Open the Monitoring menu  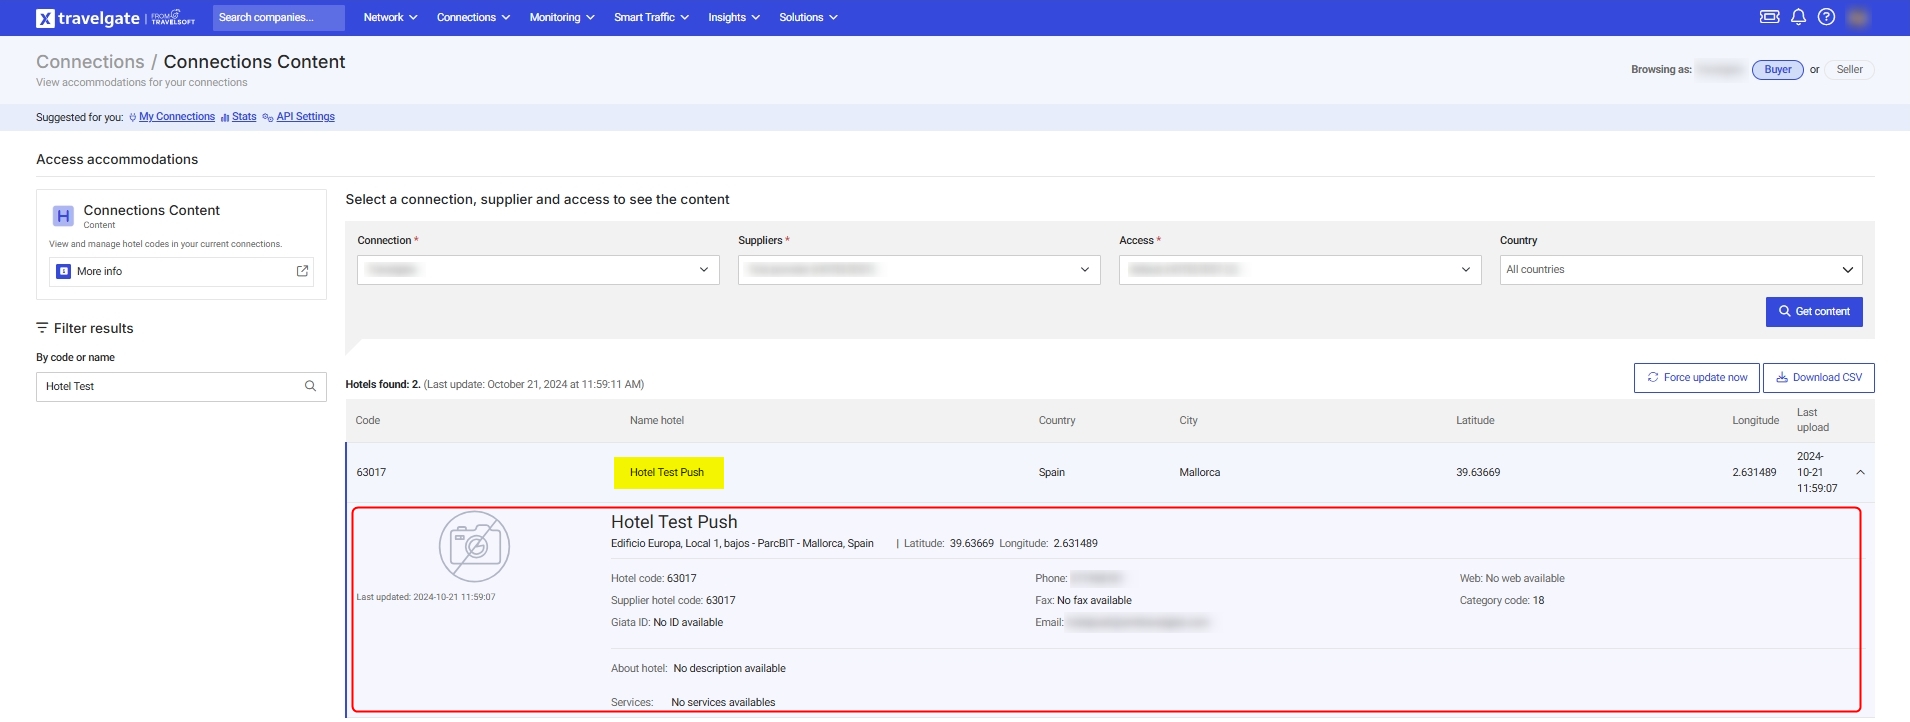tap(562, 17)
